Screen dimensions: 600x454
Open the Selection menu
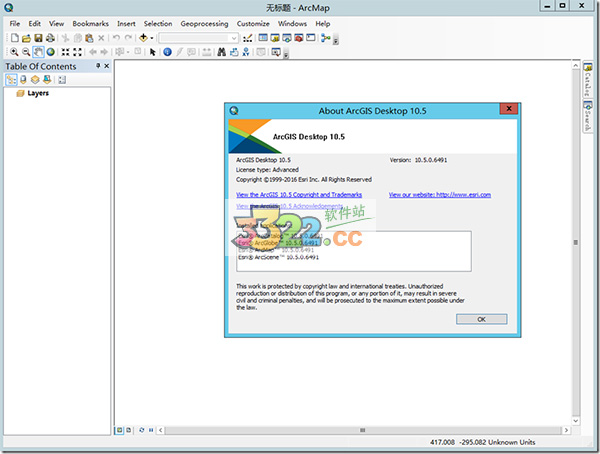[158, 24]
